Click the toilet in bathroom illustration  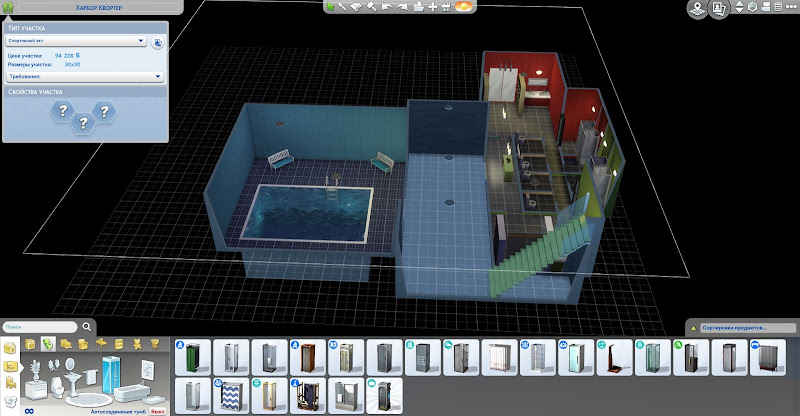(x=57, y=388)
